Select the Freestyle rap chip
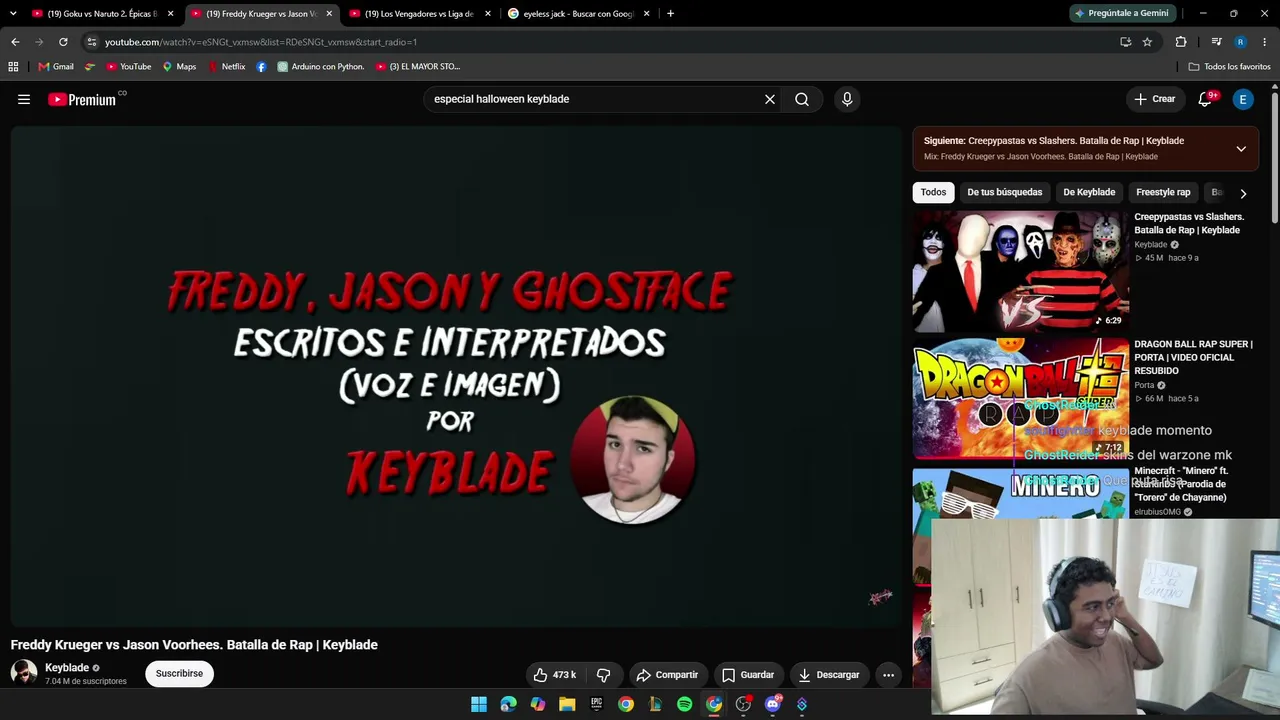The width and height of the screenshot is (1280, 720). (1163, 192)
